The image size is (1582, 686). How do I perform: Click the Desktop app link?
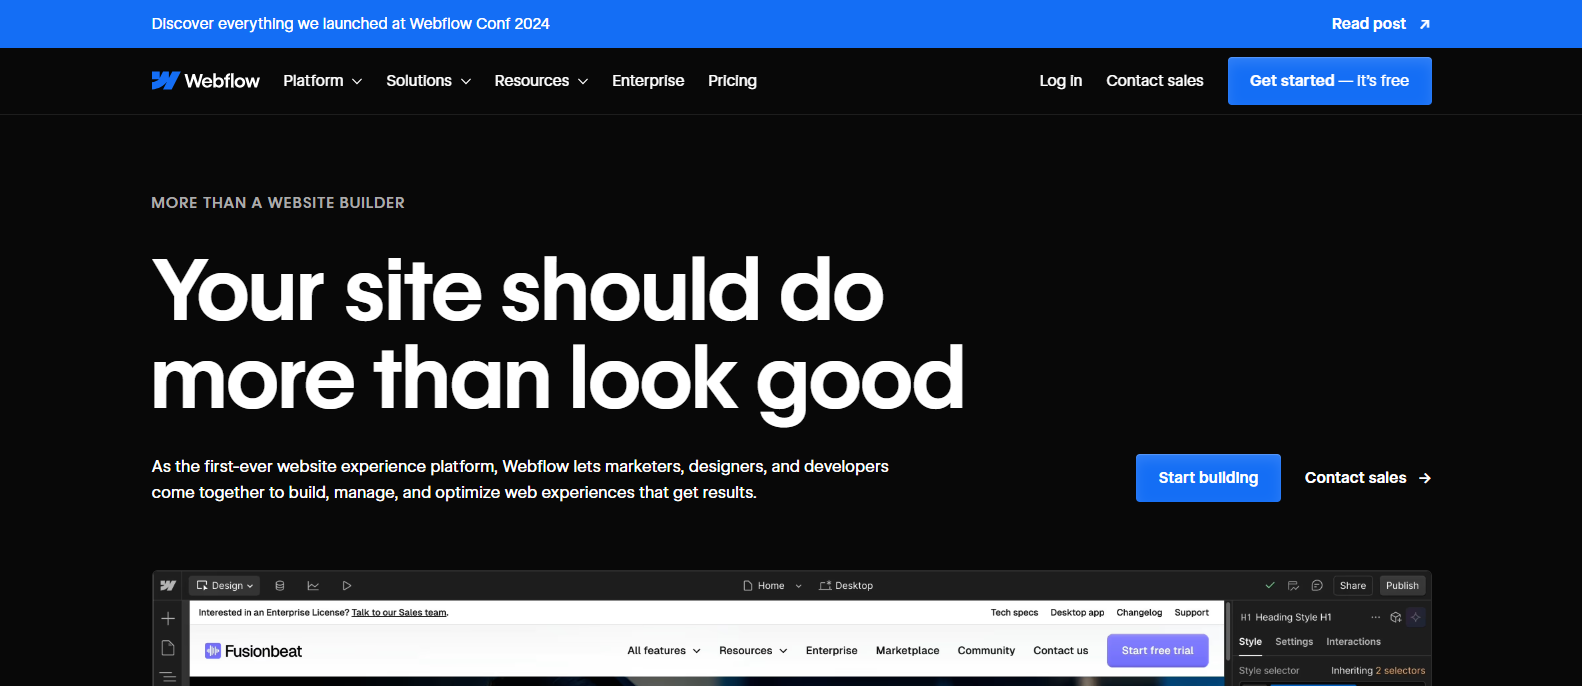(x=1077, y=613)
